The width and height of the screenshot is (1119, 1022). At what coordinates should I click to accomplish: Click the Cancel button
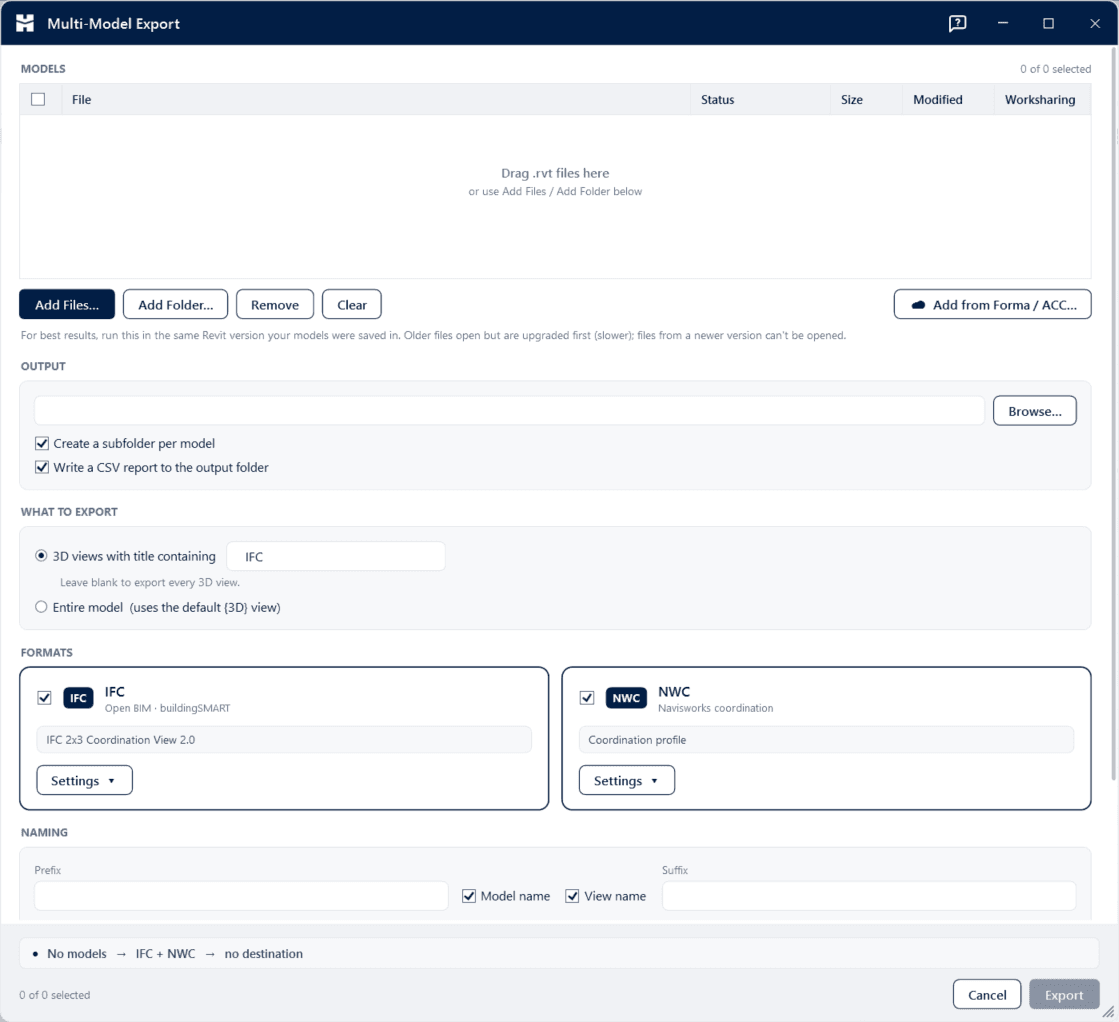(x=987, y=995)
